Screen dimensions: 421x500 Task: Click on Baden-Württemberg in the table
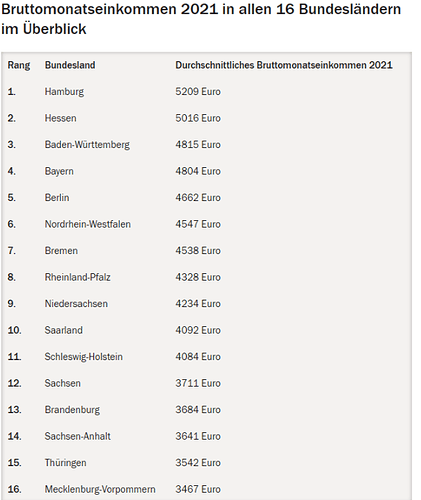point(87,145)
